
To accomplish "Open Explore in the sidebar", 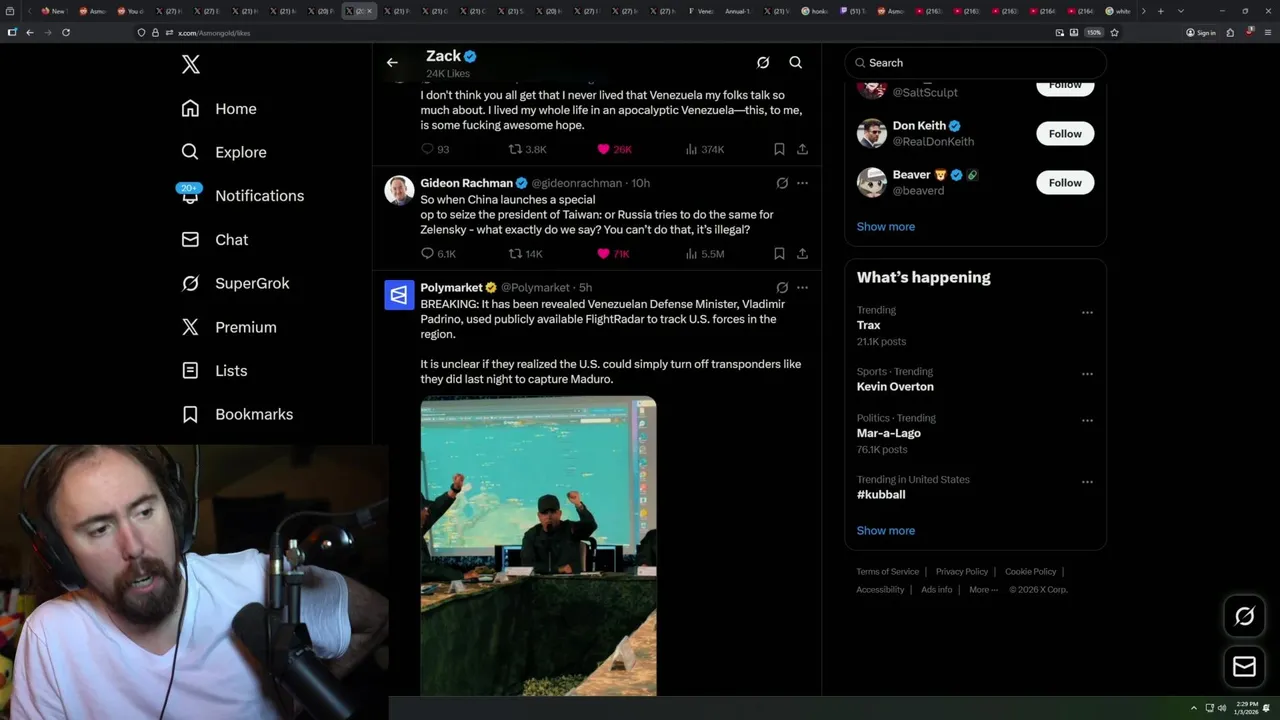I will click(224, 152).
